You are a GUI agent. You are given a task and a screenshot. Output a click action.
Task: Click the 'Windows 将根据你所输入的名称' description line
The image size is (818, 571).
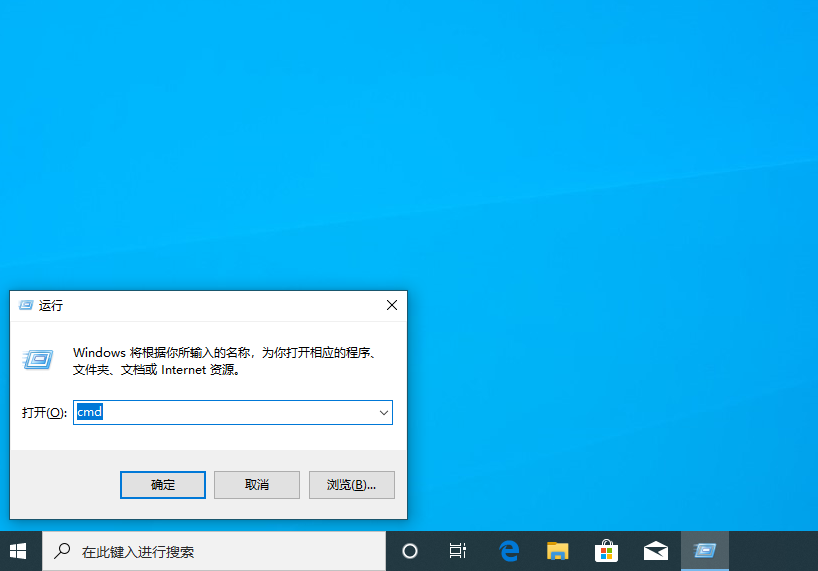pyautogui.click(x=225, y=353)
